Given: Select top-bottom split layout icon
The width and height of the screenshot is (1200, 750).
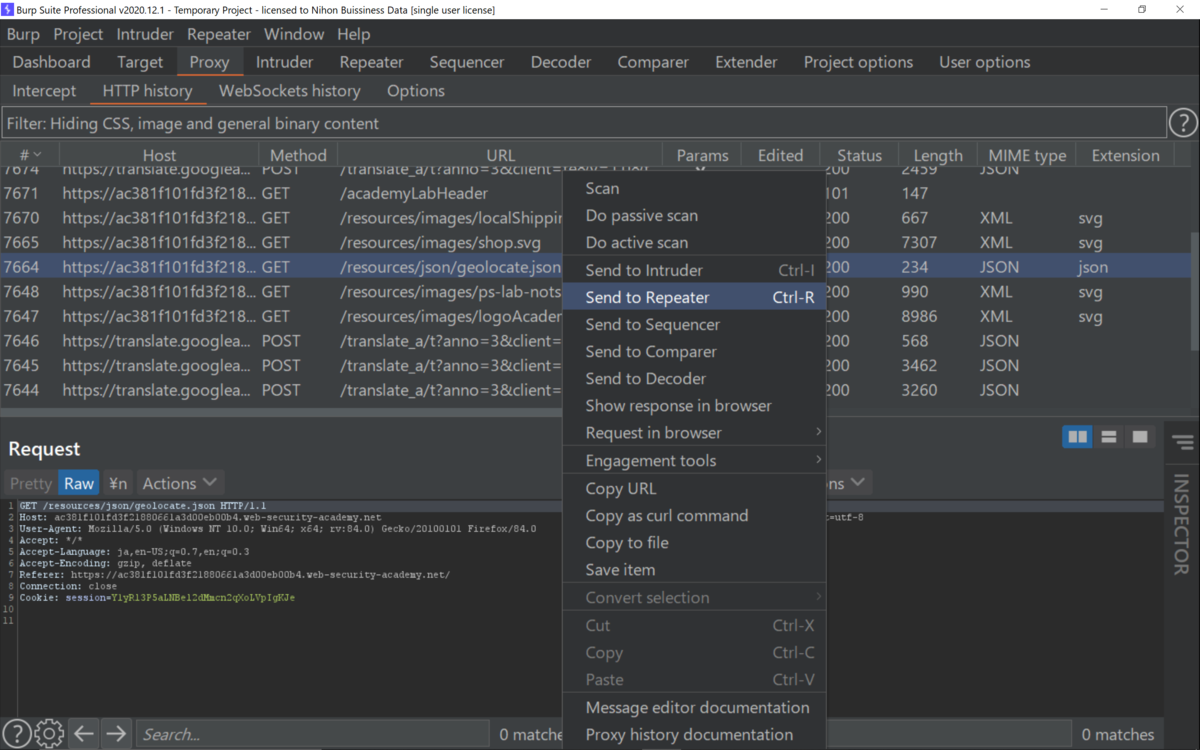Looking at the screenshot, I should click(x=1108, y=437).
